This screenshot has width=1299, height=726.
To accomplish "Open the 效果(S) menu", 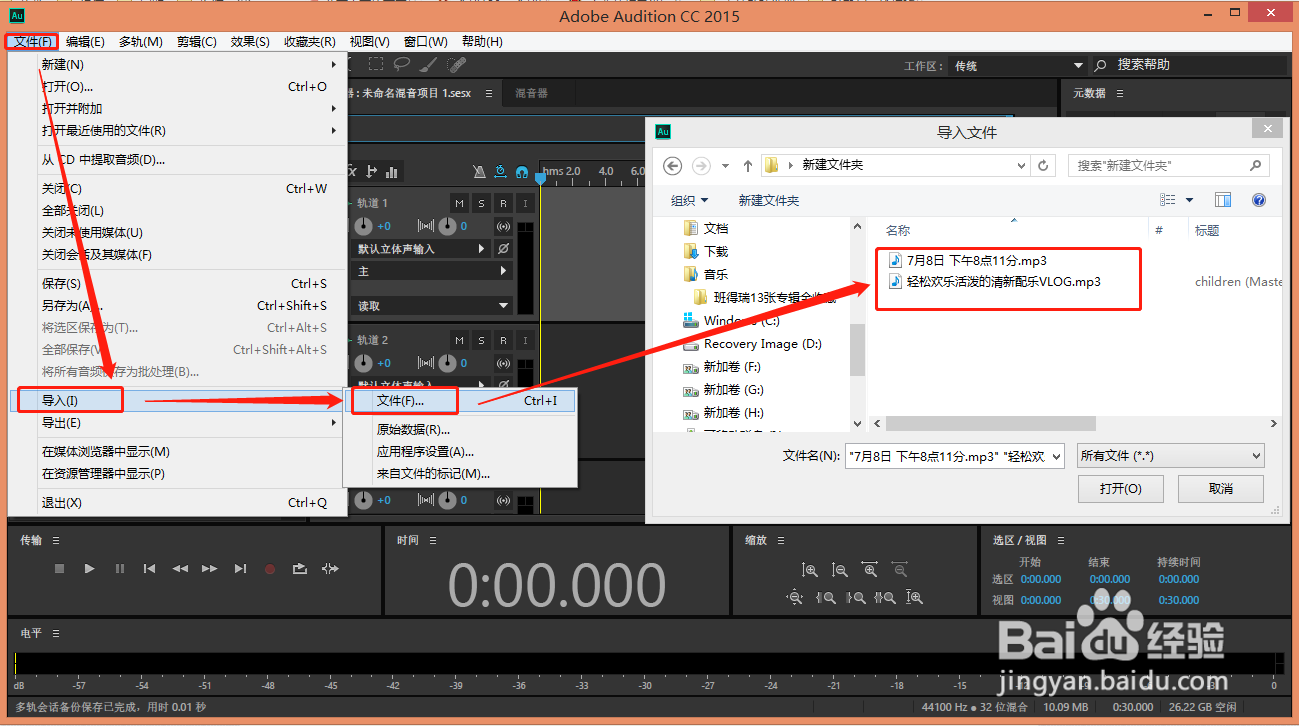I will 250,41.
